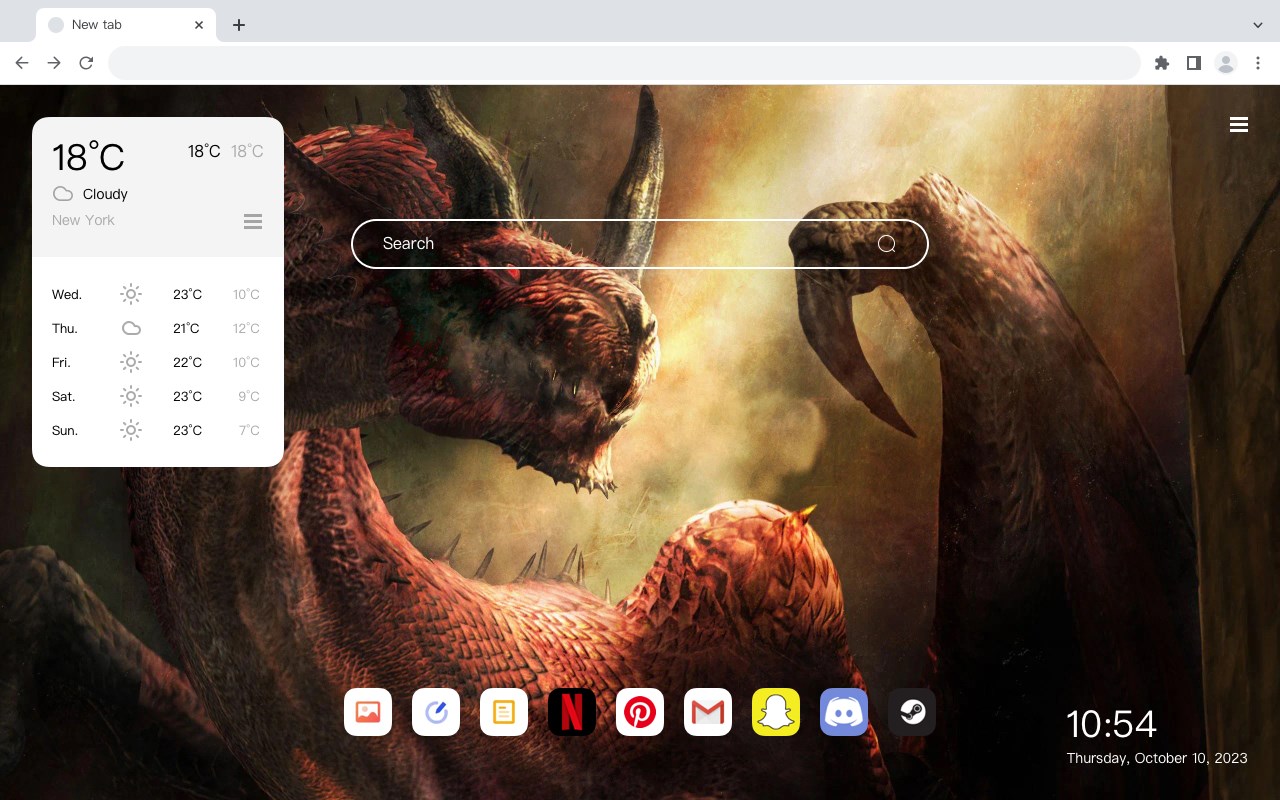The image size is (1280, 800).
Task: Select the Sat. forecast row label
Action: tap(64, 396)
